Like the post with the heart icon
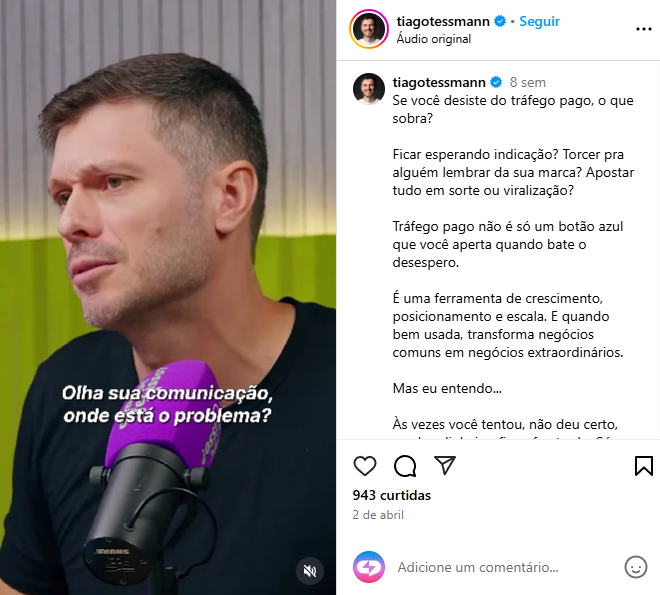Image resolution: width=660 pixels, height=595 pixels. pos(365,466)
